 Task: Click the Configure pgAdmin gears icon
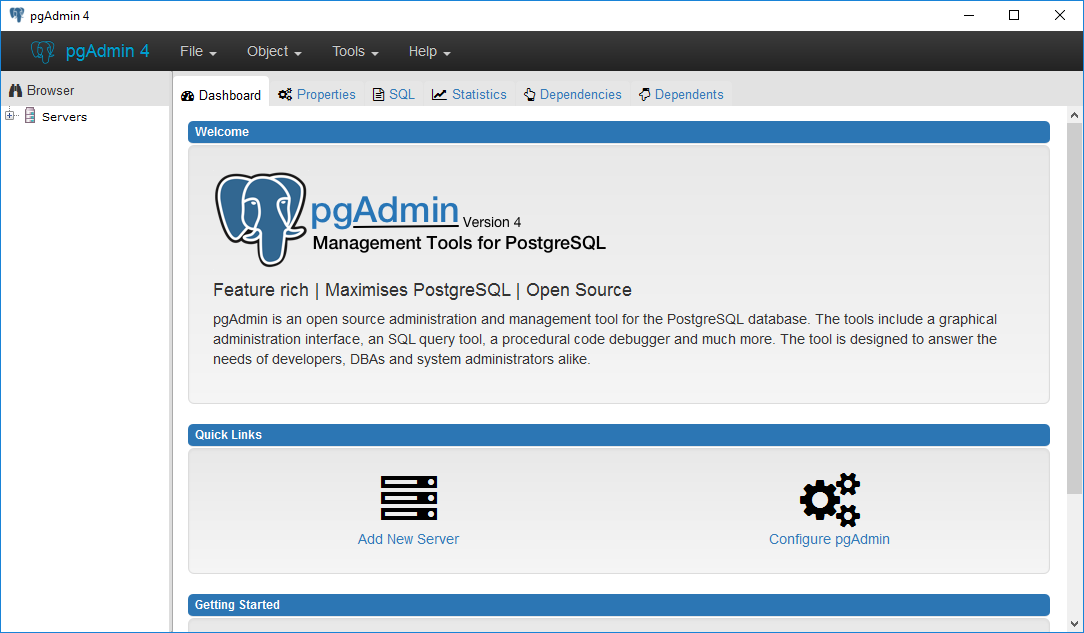click(x=830, y=500)
